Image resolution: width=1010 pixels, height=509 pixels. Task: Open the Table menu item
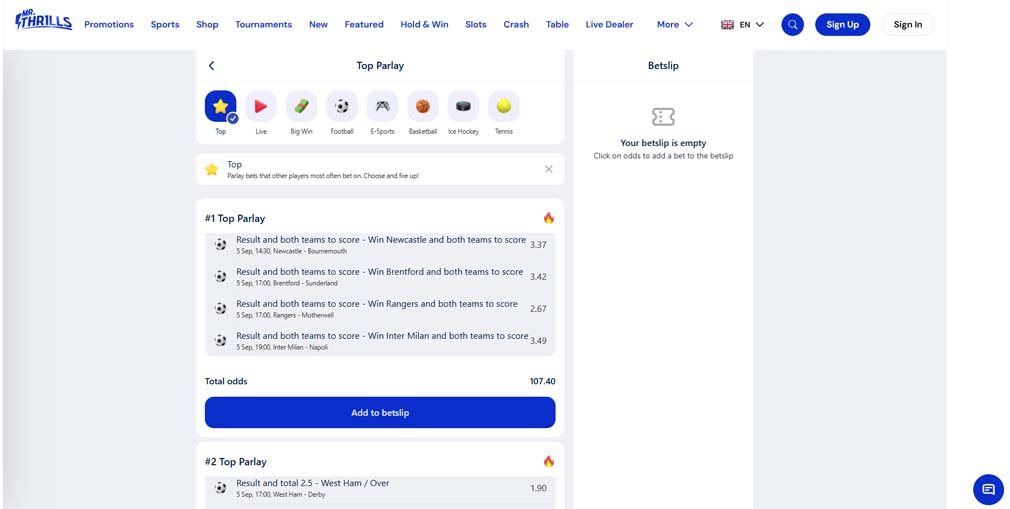(557, 24)
